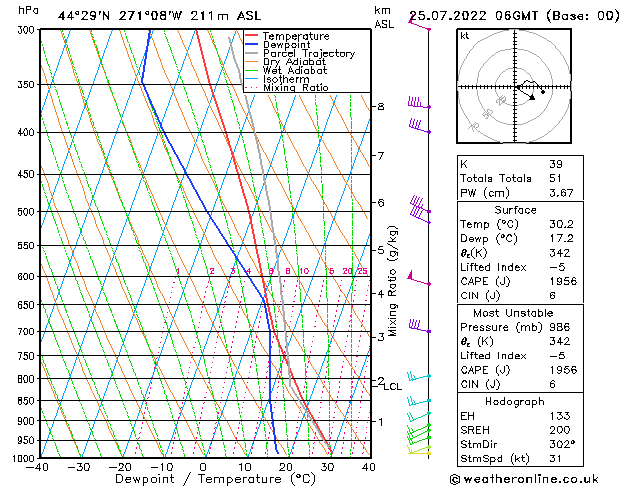Click the 500 hPa pressure label
Image resolution: width=629 pixels, height=486 pixels.
[27, 212]
